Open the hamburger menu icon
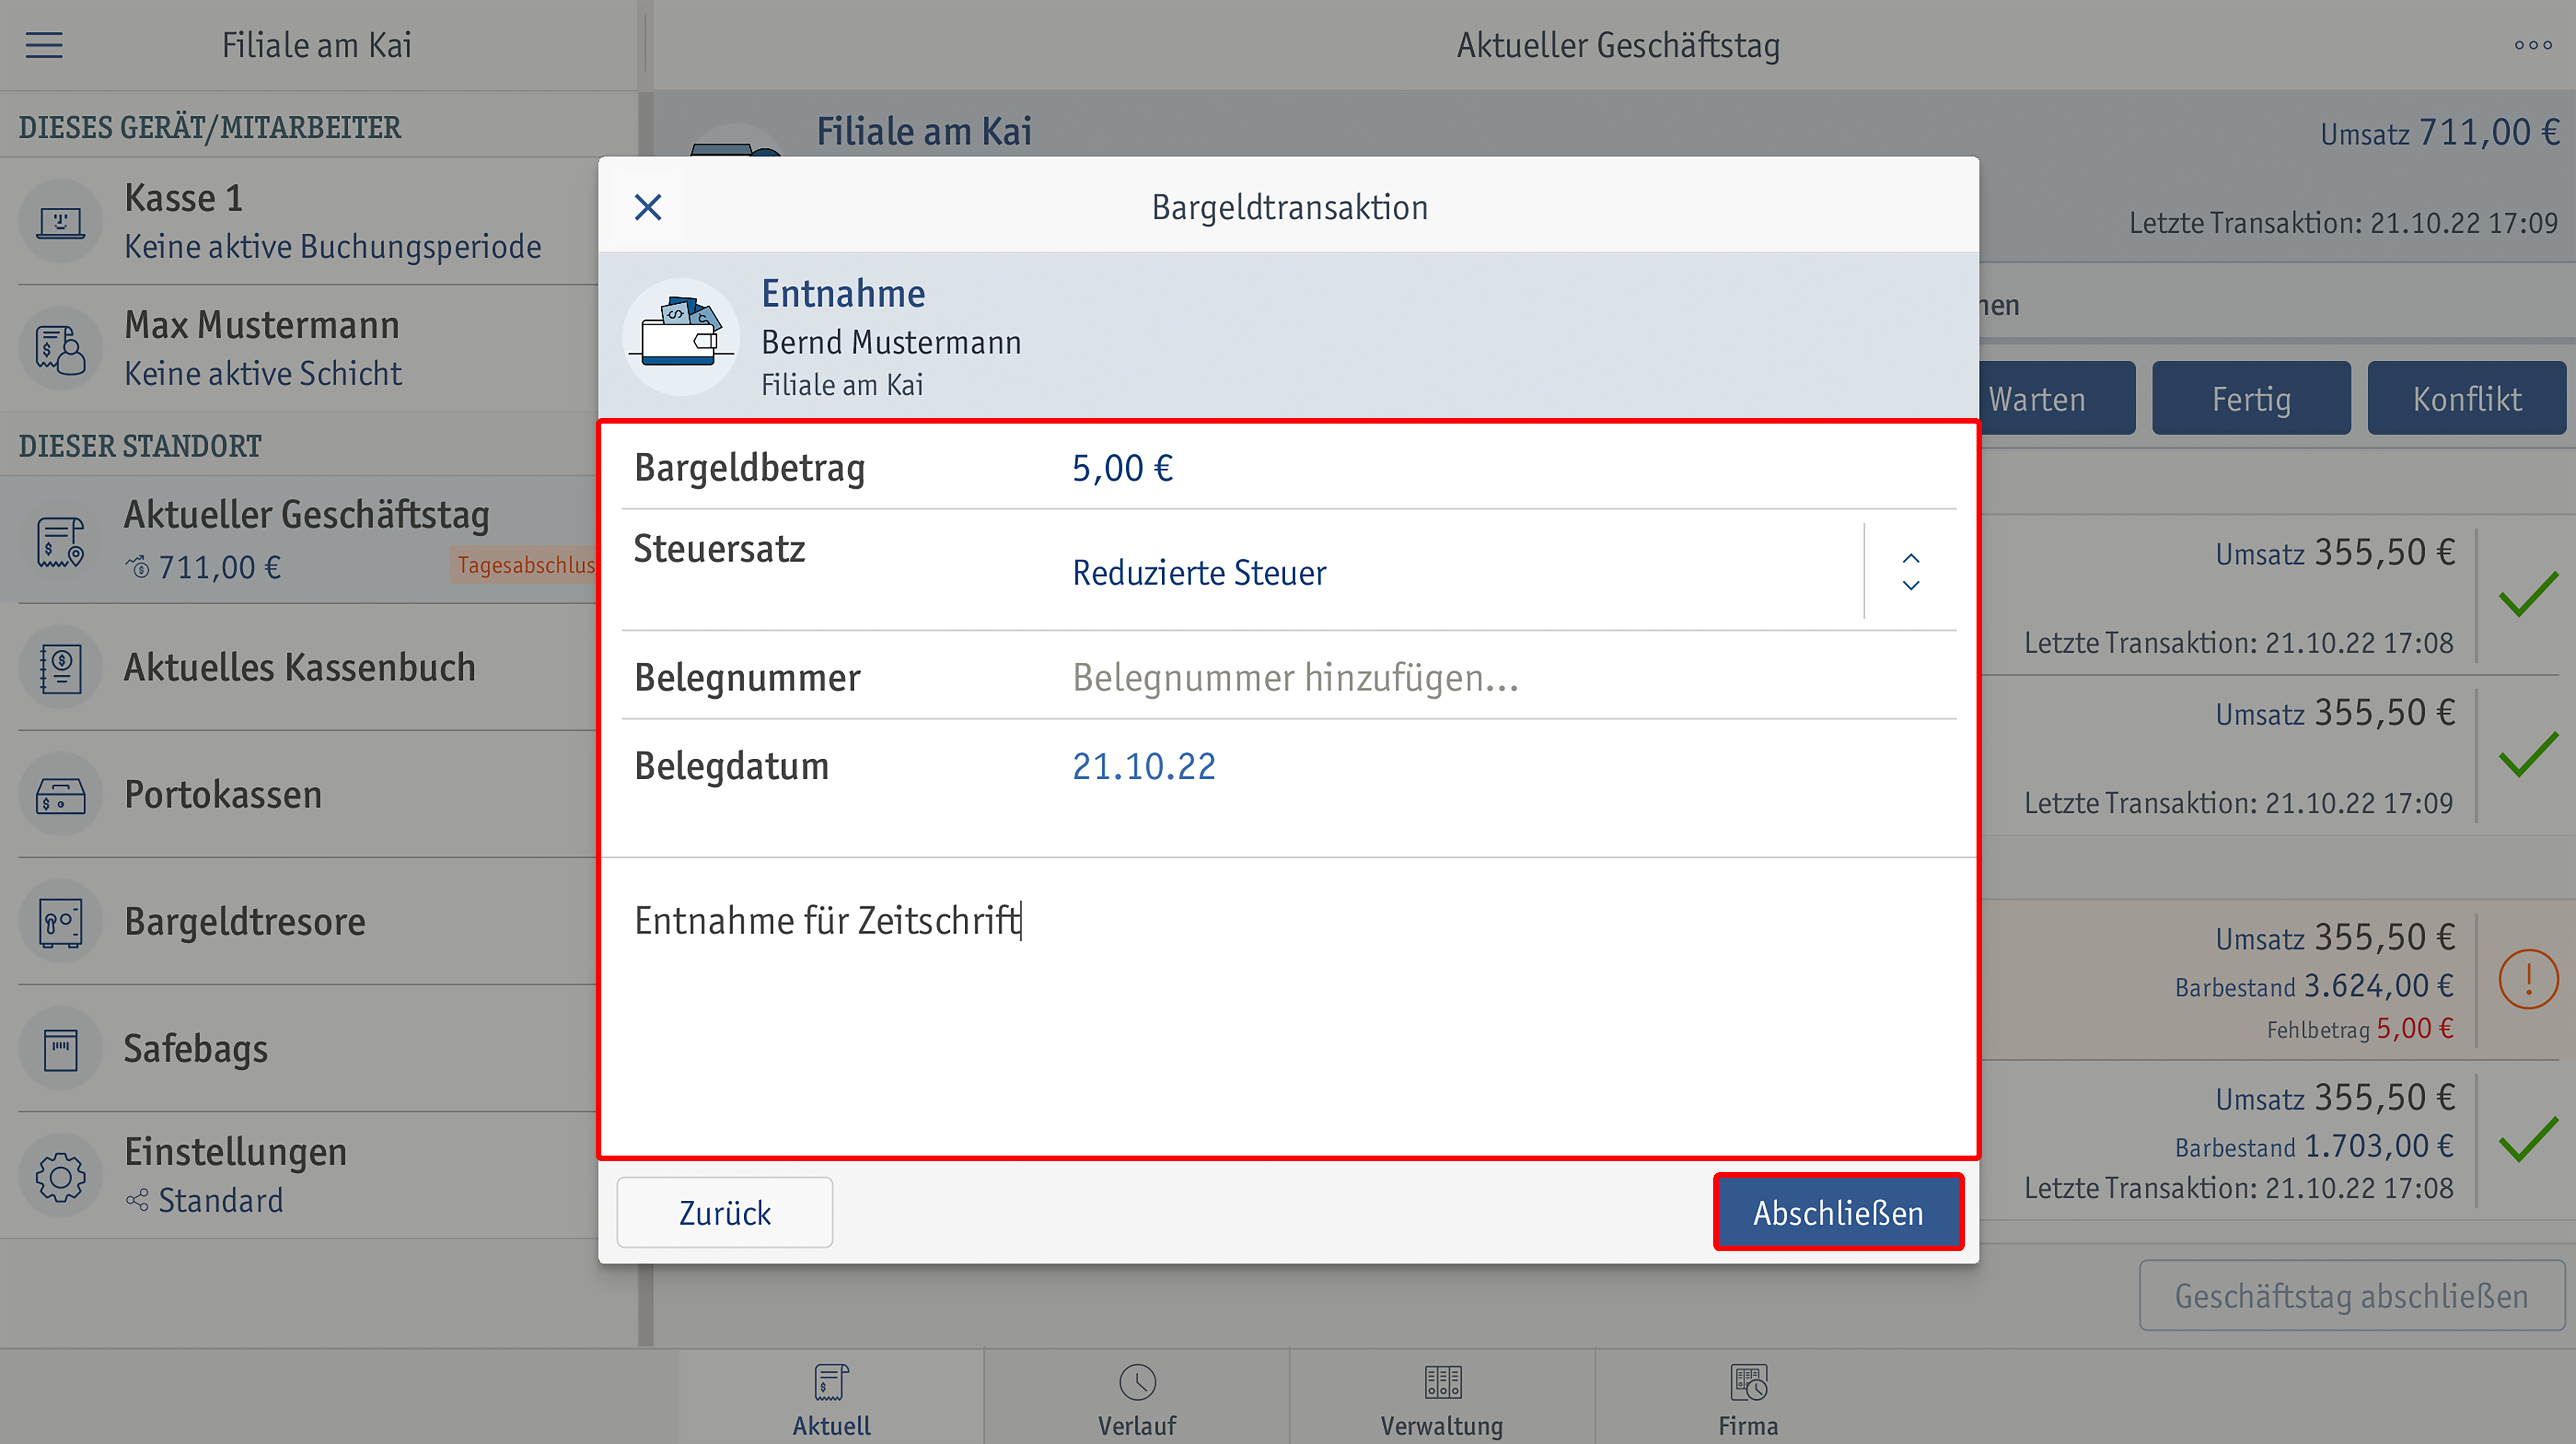 tap(44, 45)
